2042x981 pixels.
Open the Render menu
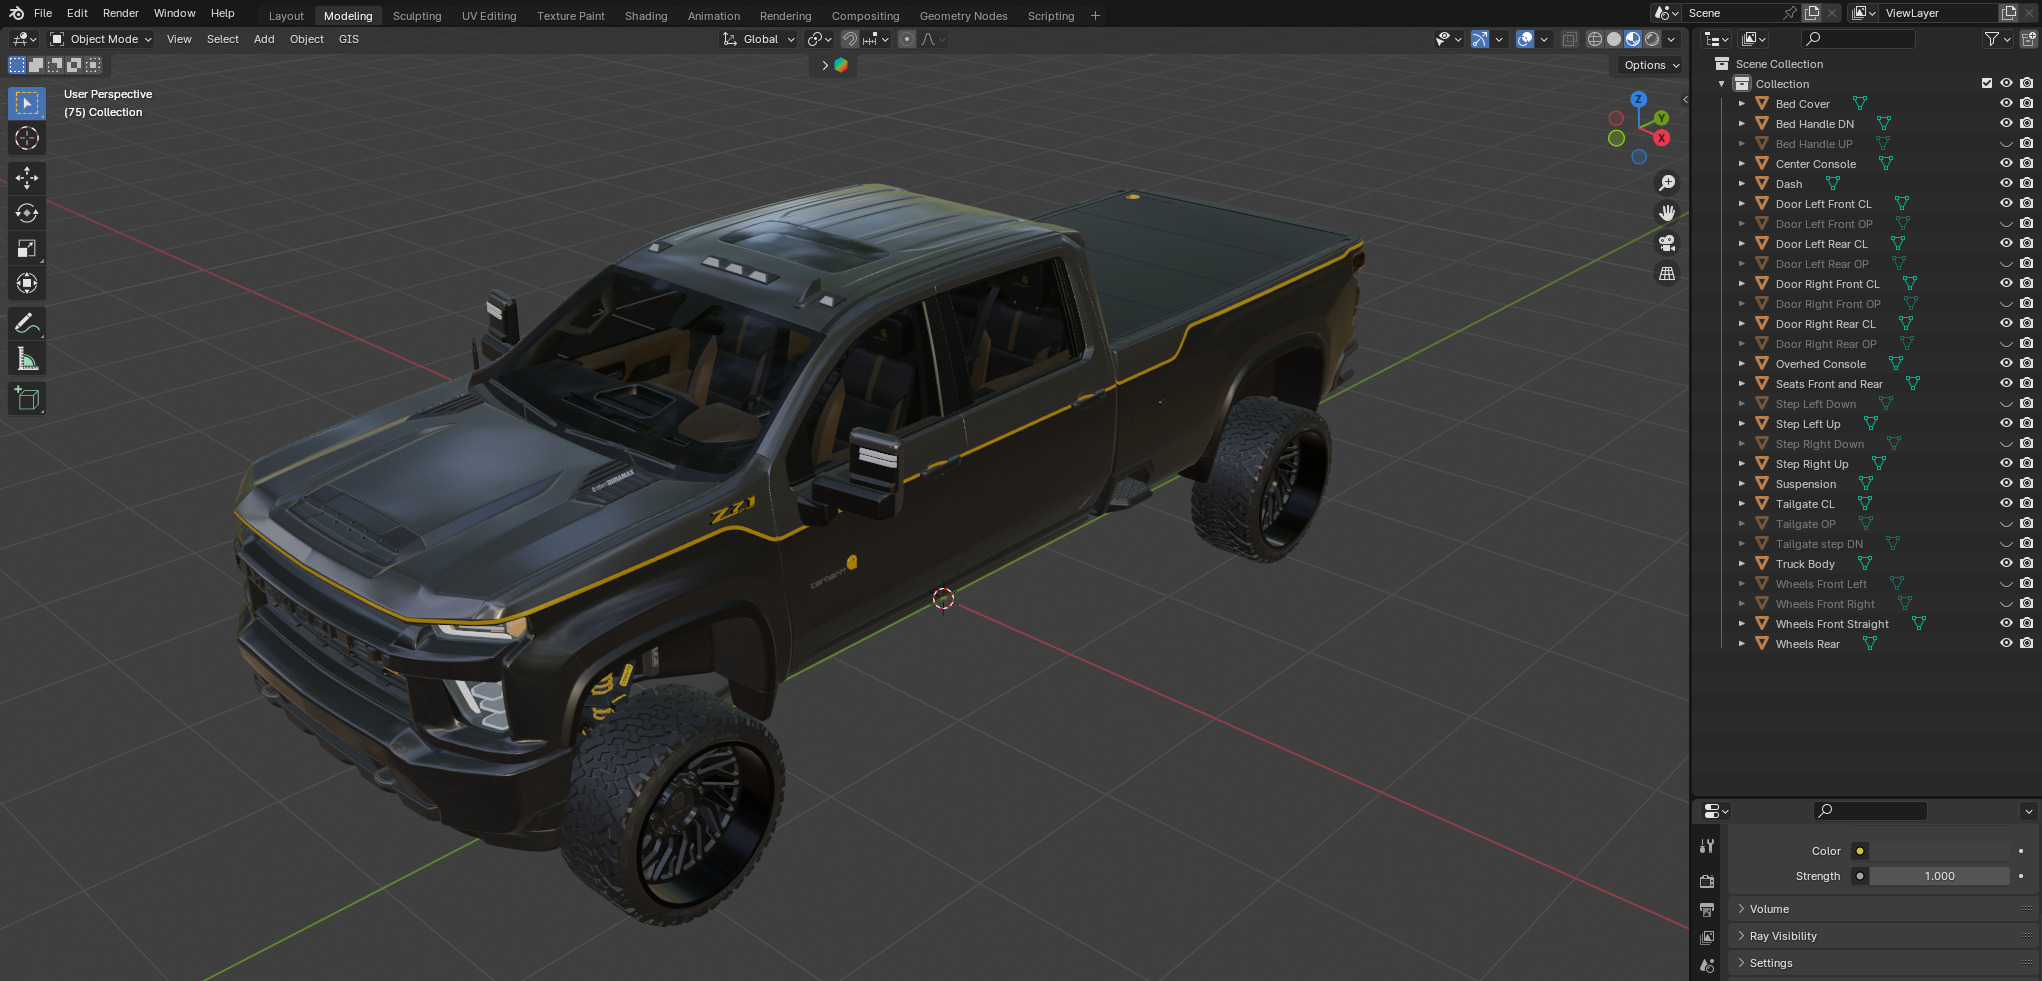(120, 13)
